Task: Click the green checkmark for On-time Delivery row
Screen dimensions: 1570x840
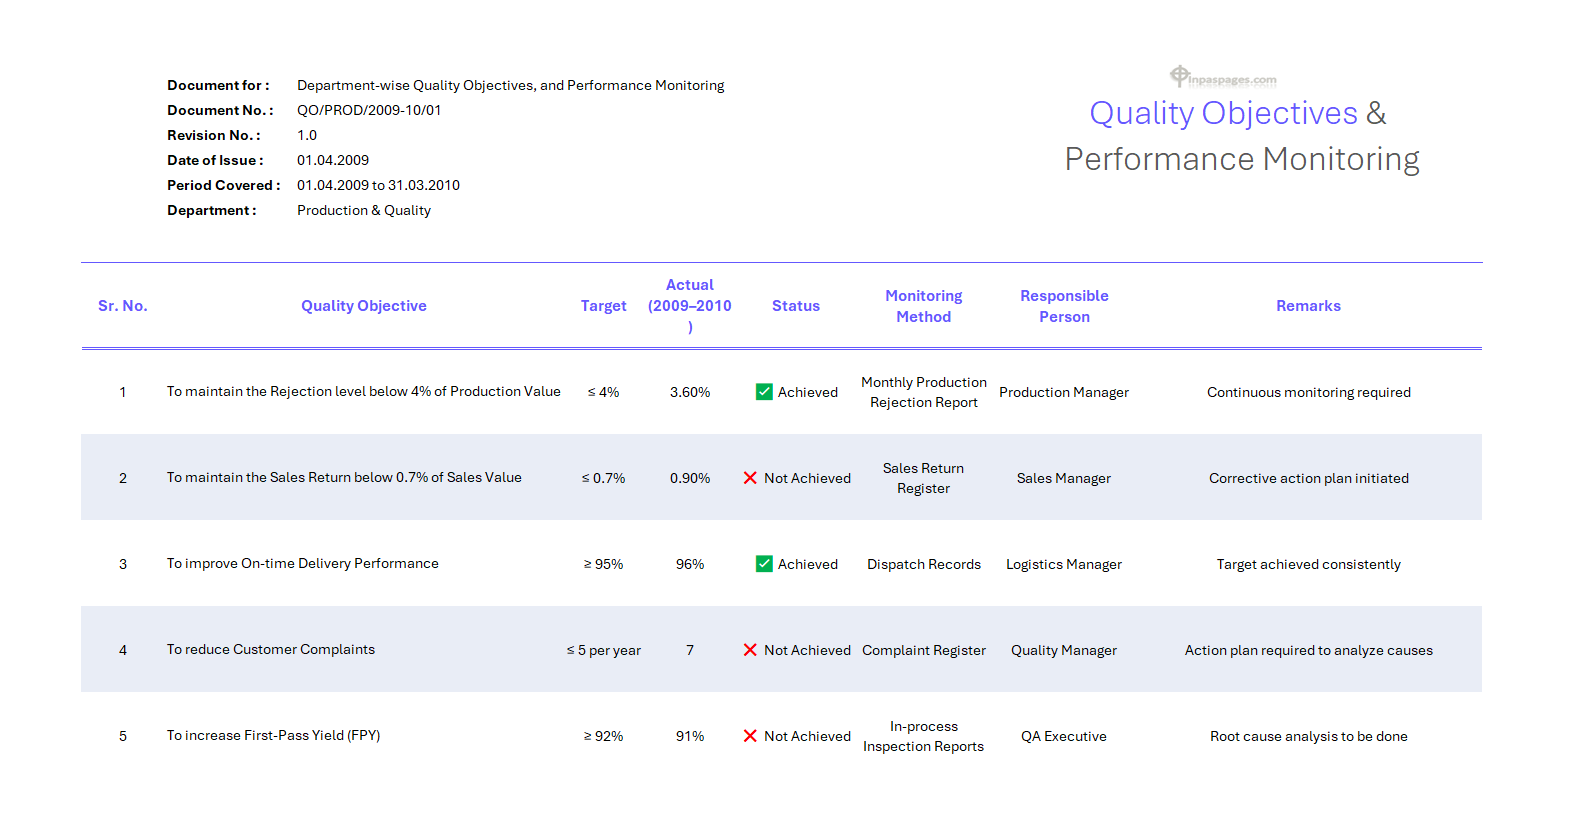Action: (764, 564)
